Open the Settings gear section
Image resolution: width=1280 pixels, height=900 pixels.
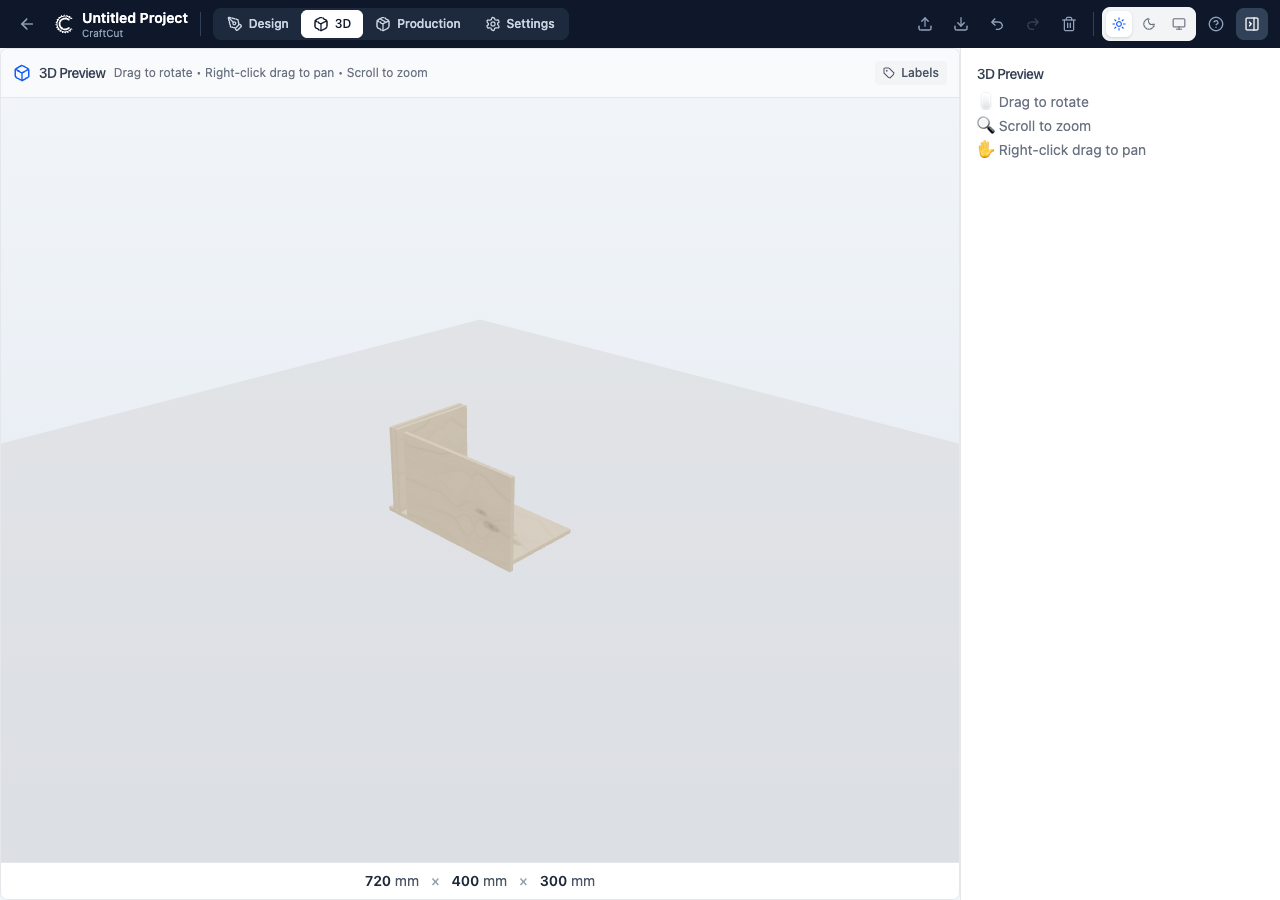pyautogui.click(x=520, y=23)
